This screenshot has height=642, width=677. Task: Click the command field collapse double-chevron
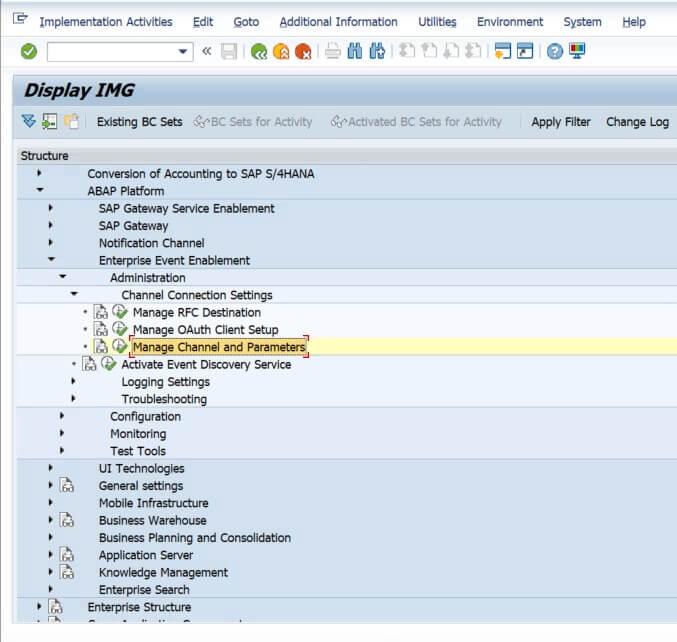207,51
